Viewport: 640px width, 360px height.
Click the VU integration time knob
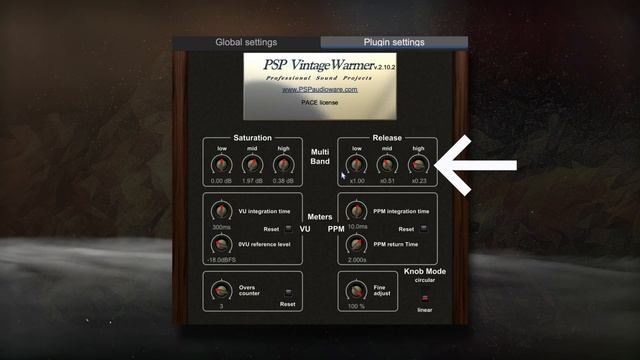pos(222,211)
